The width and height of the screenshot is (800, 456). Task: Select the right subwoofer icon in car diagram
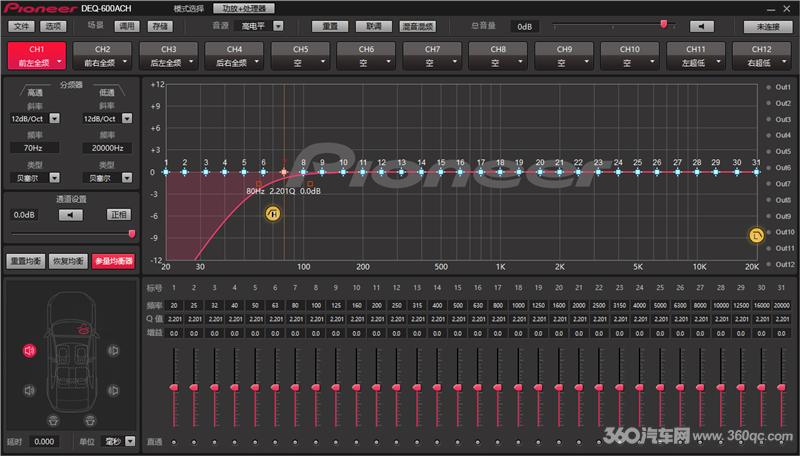pyautogui.click(x=90, y=420)
